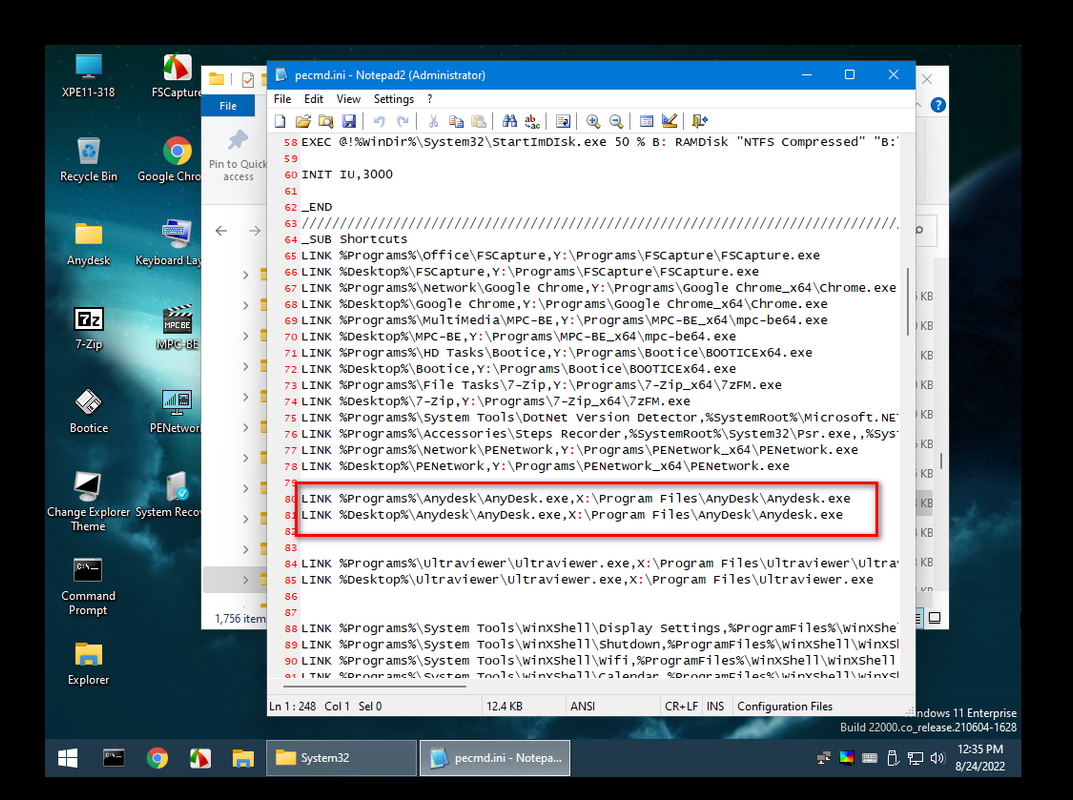Open XPE11-318 desktop icon
The image size is (1073, 800).
pos(88,75)
